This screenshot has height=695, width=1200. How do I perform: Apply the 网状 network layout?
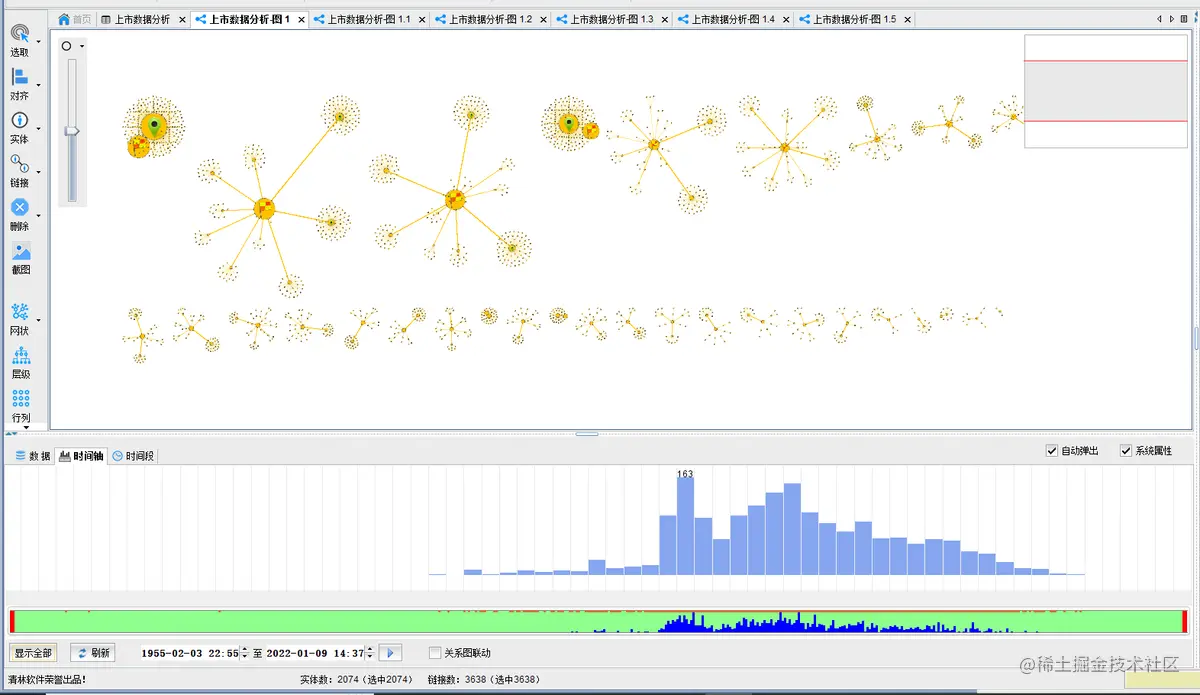pos(20,318)
